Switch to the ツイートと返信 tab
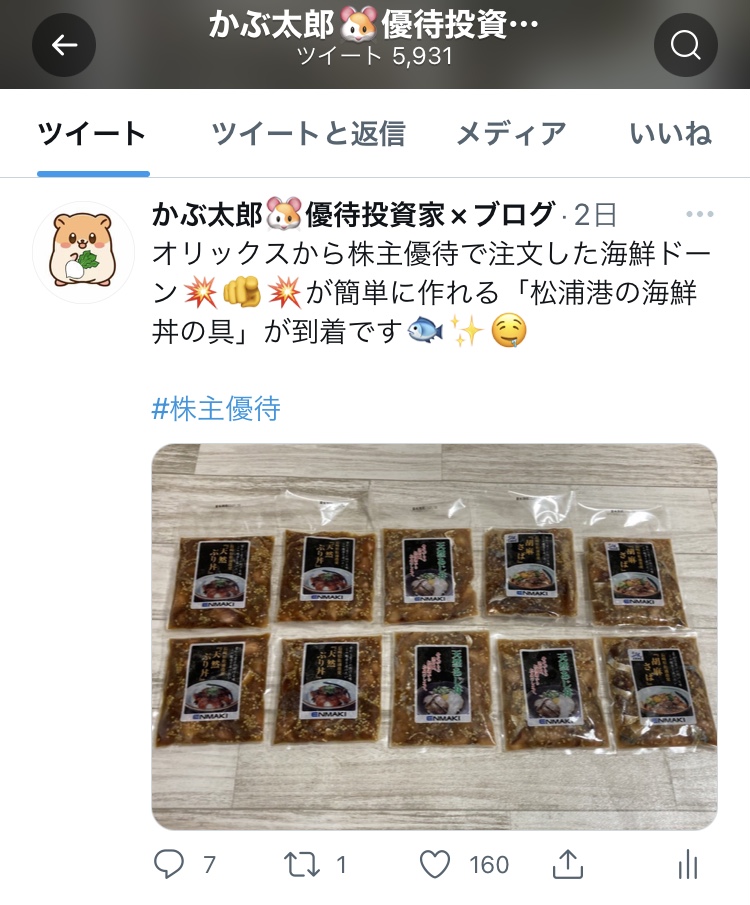The width and height of the screenshot is (750, 905). [308, 134]
